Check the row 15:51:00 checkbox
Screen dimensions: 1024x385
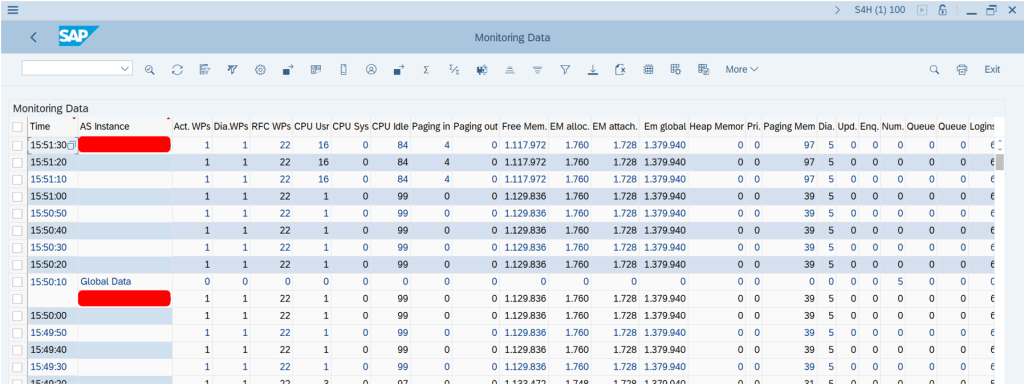tap(18, 196)
